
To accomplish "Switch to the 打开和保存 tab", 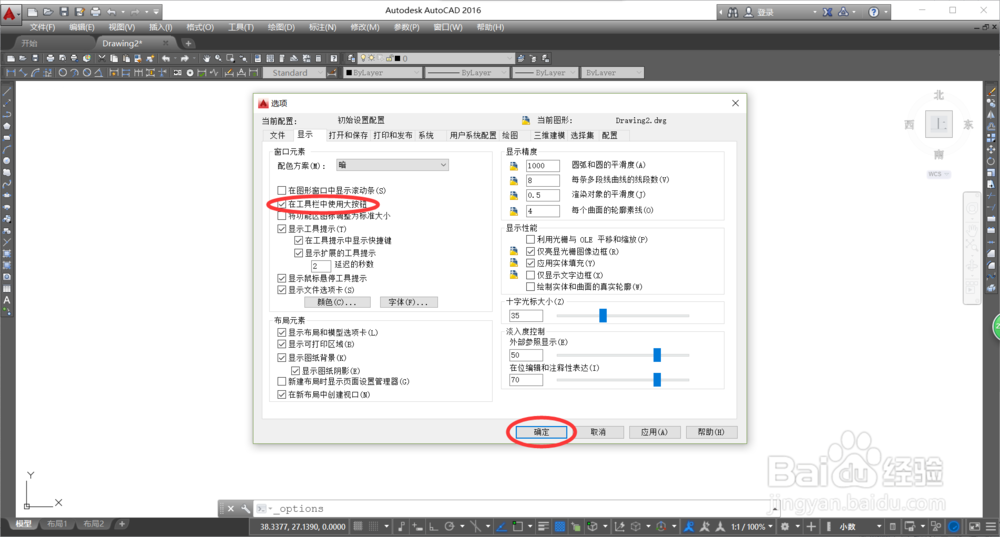I will pos(348,135).
